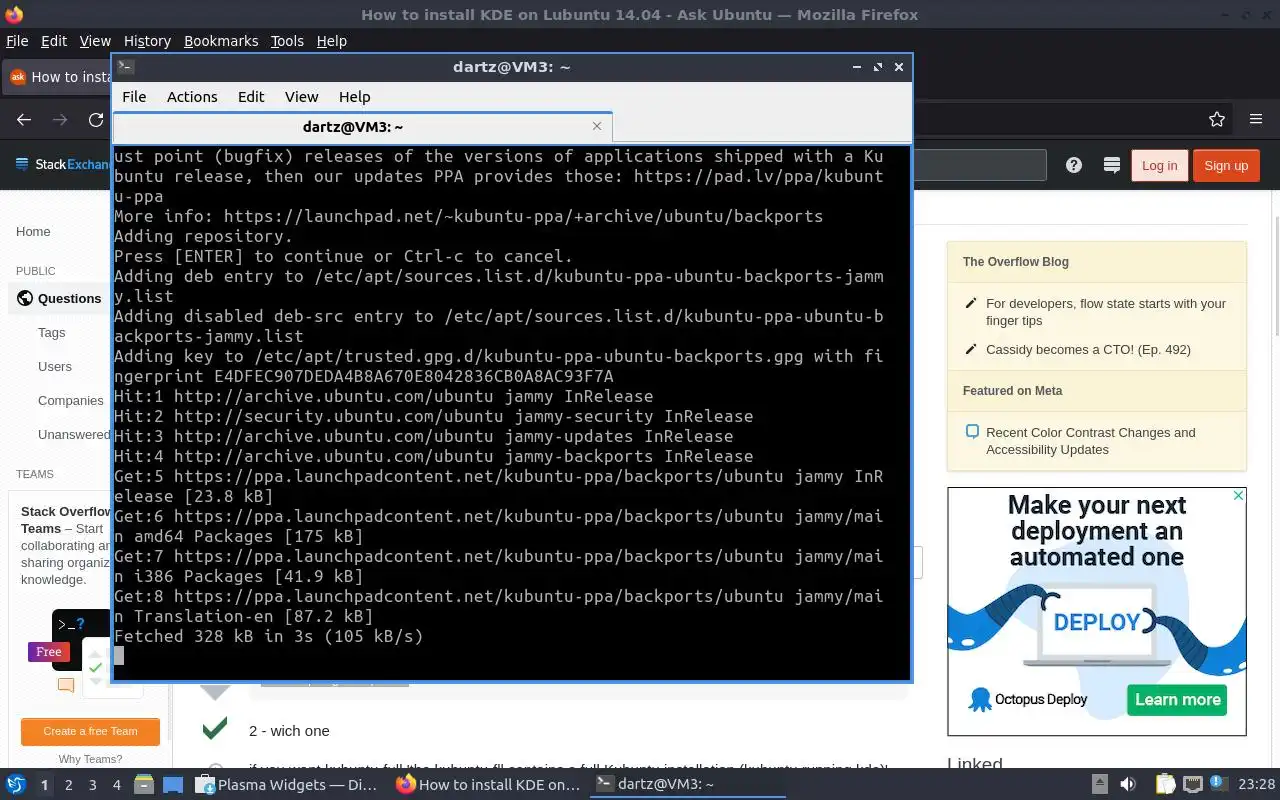Open the terminal Actions menu
Screen dimensions: 1280x800
(x=192, y=97)
